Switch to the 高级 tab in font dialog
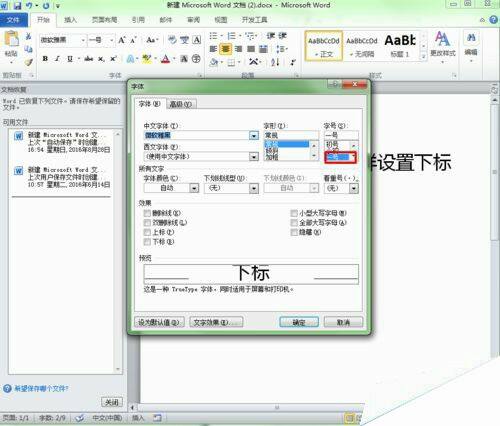500x426 pixels. pos(180,104)
